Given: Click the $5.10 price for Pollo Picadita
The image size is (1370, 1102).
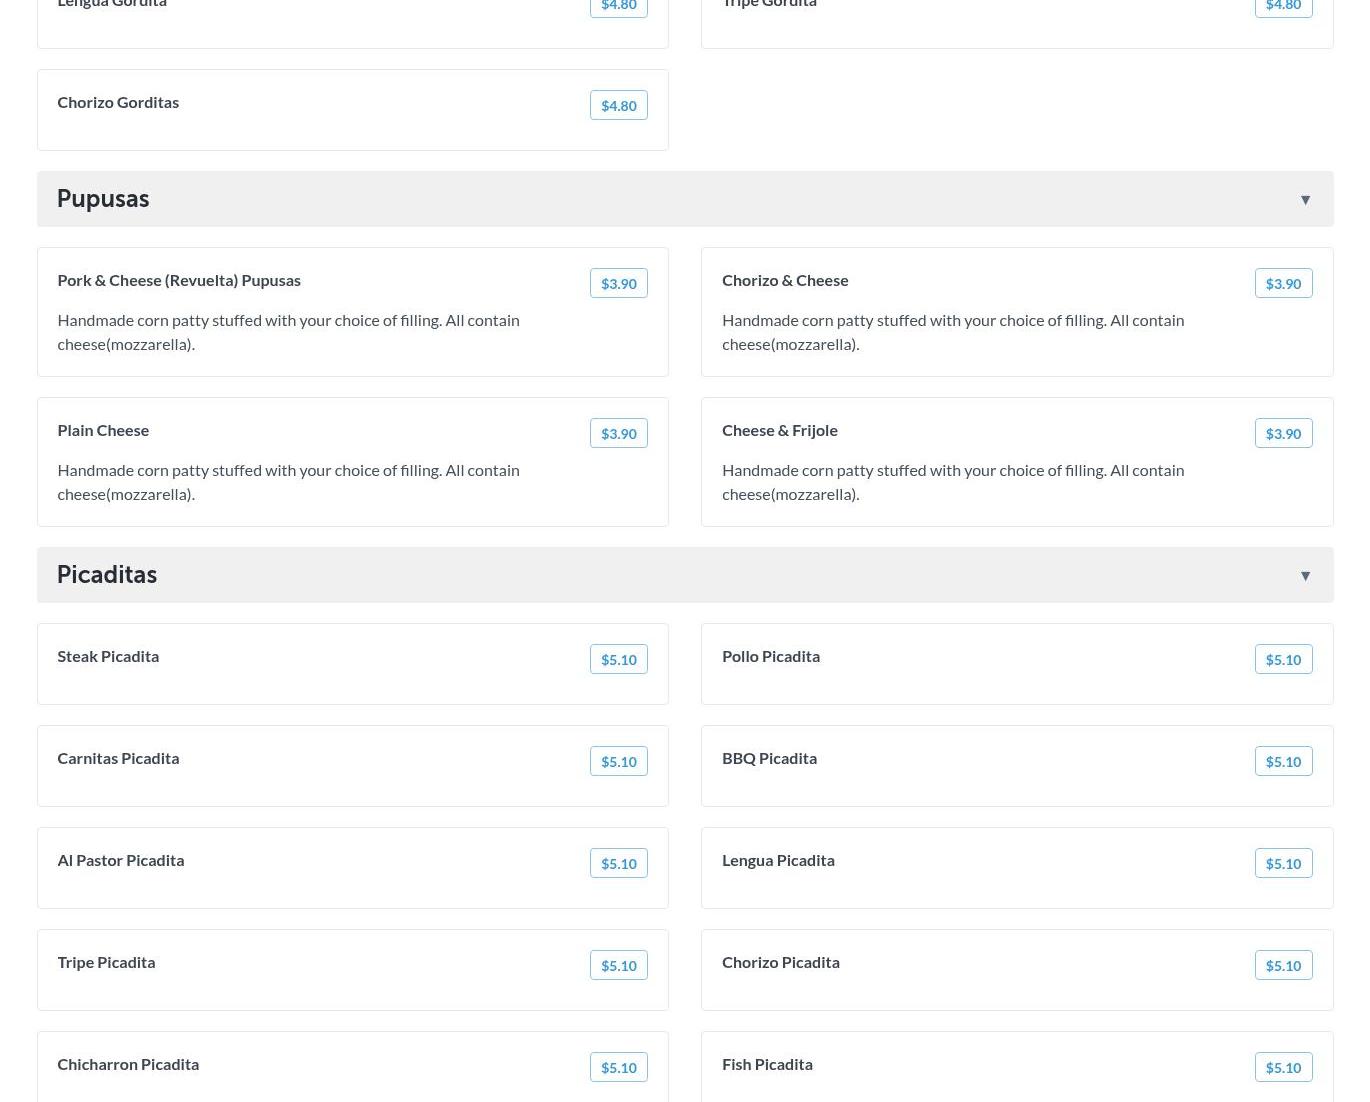Looking at the screenshot, I should tap(1284, 659).
